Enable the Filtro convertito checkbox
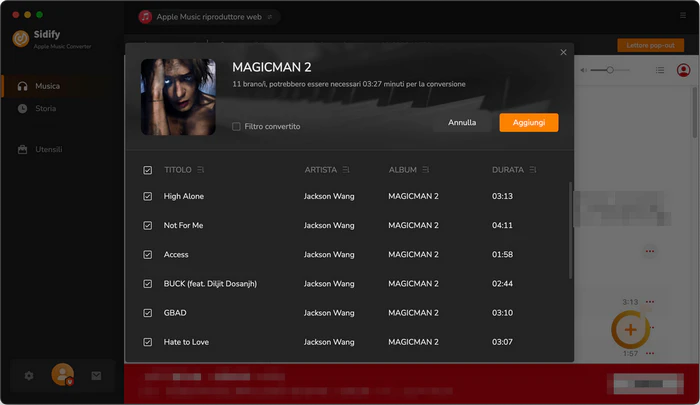700x405 pixels. click(236, 126)
